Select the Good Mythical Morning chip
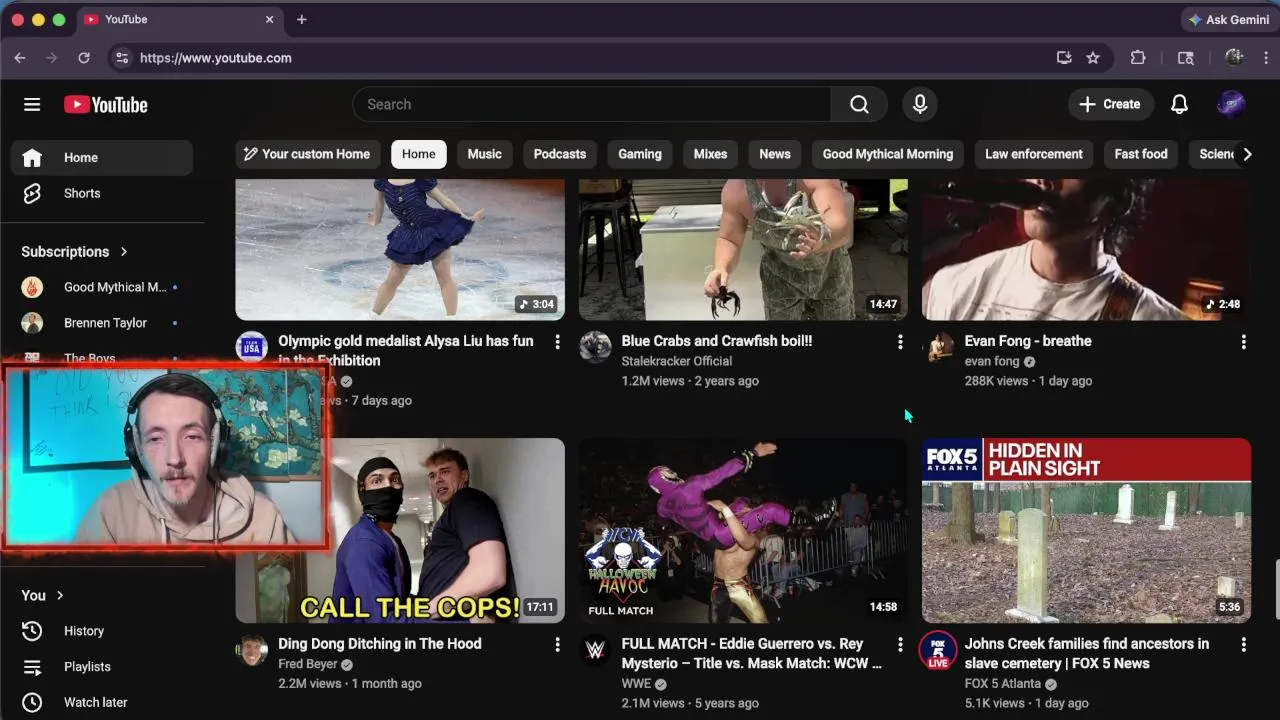Image resolution: width=1280 pixels, height=720 pixels. (888, 154)
